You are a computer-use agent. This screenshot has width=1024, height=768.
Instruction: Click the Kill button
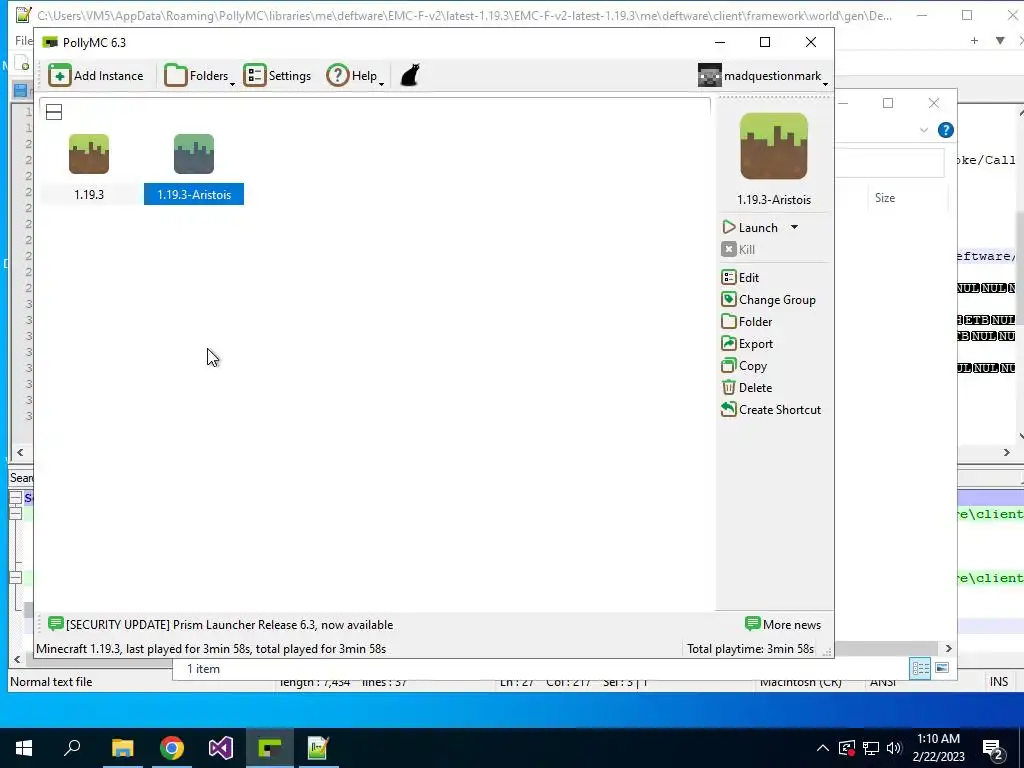coord(739,249)
